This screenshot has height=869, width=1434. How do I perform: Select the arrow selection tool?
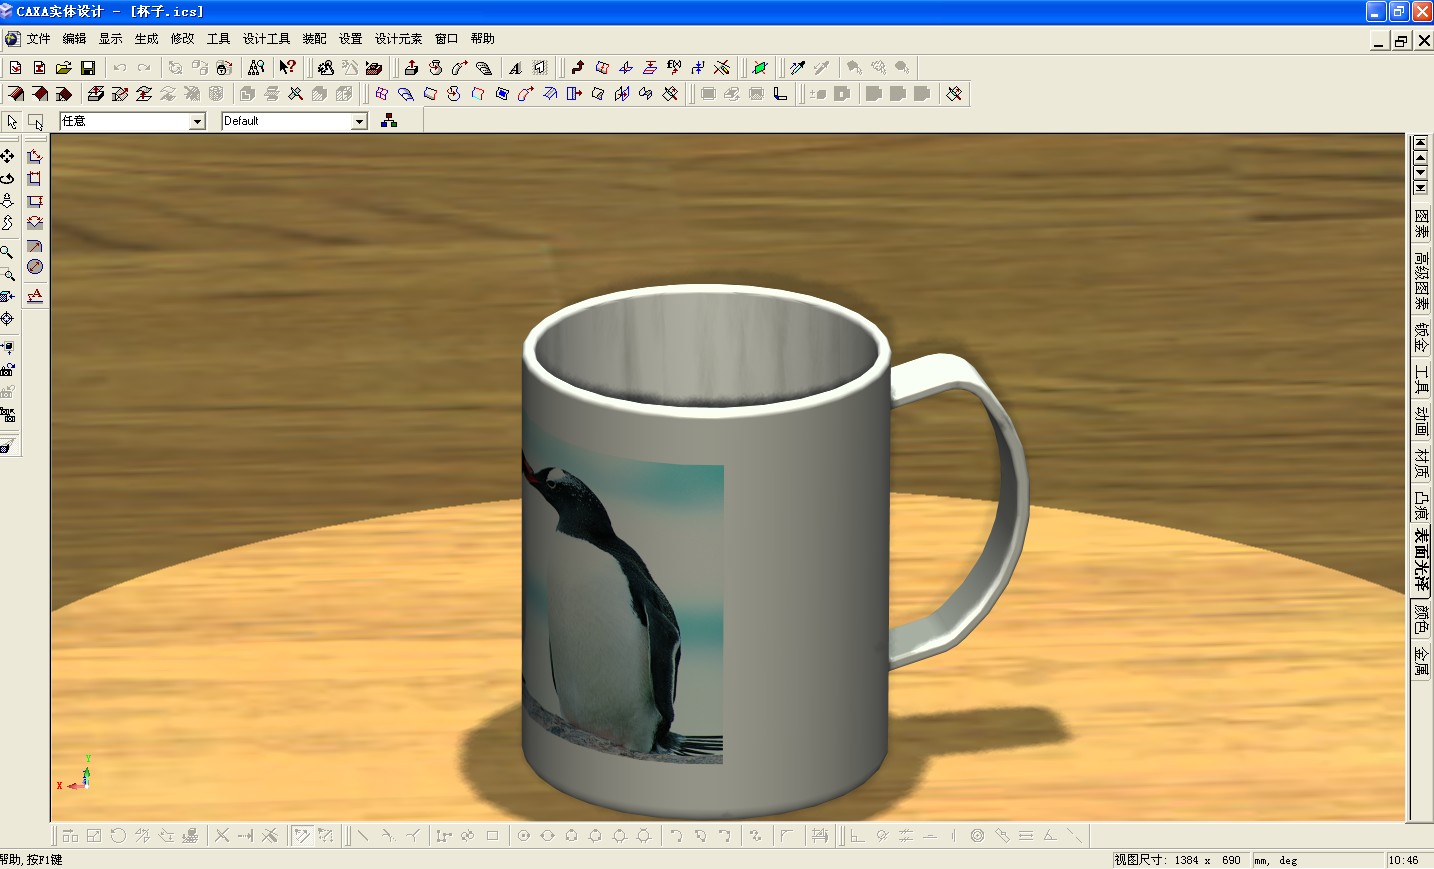[12, 121]
